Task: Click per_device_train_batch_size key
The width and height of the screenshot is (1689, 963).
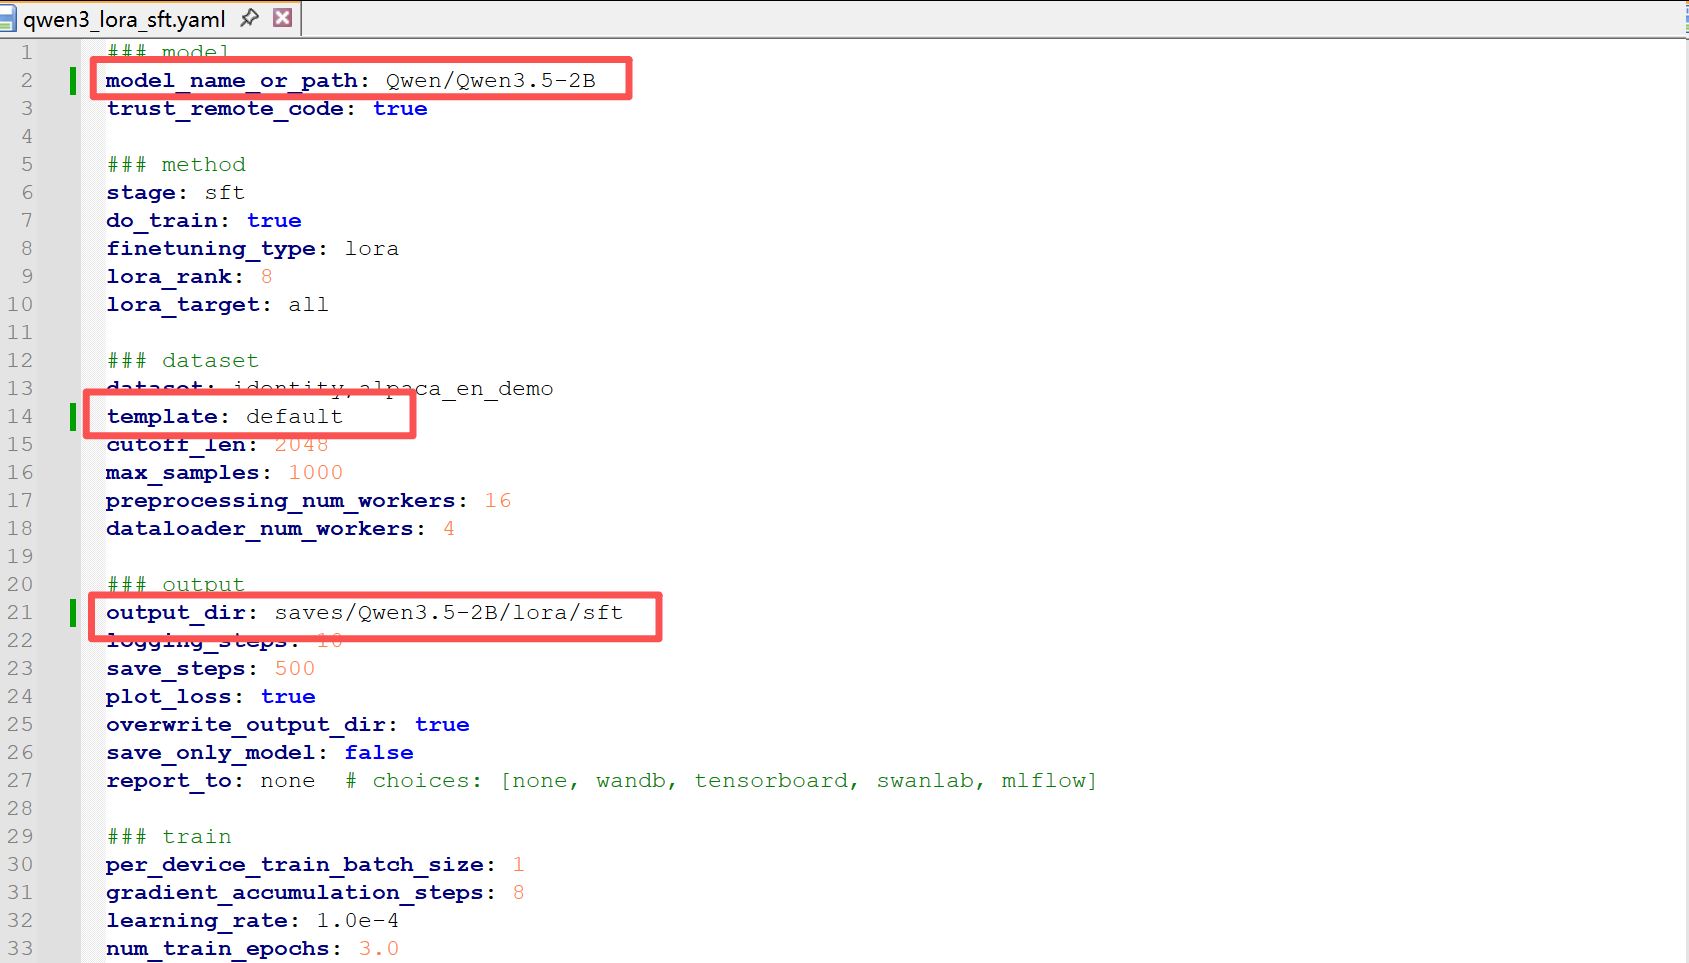Action: point(295,865)
